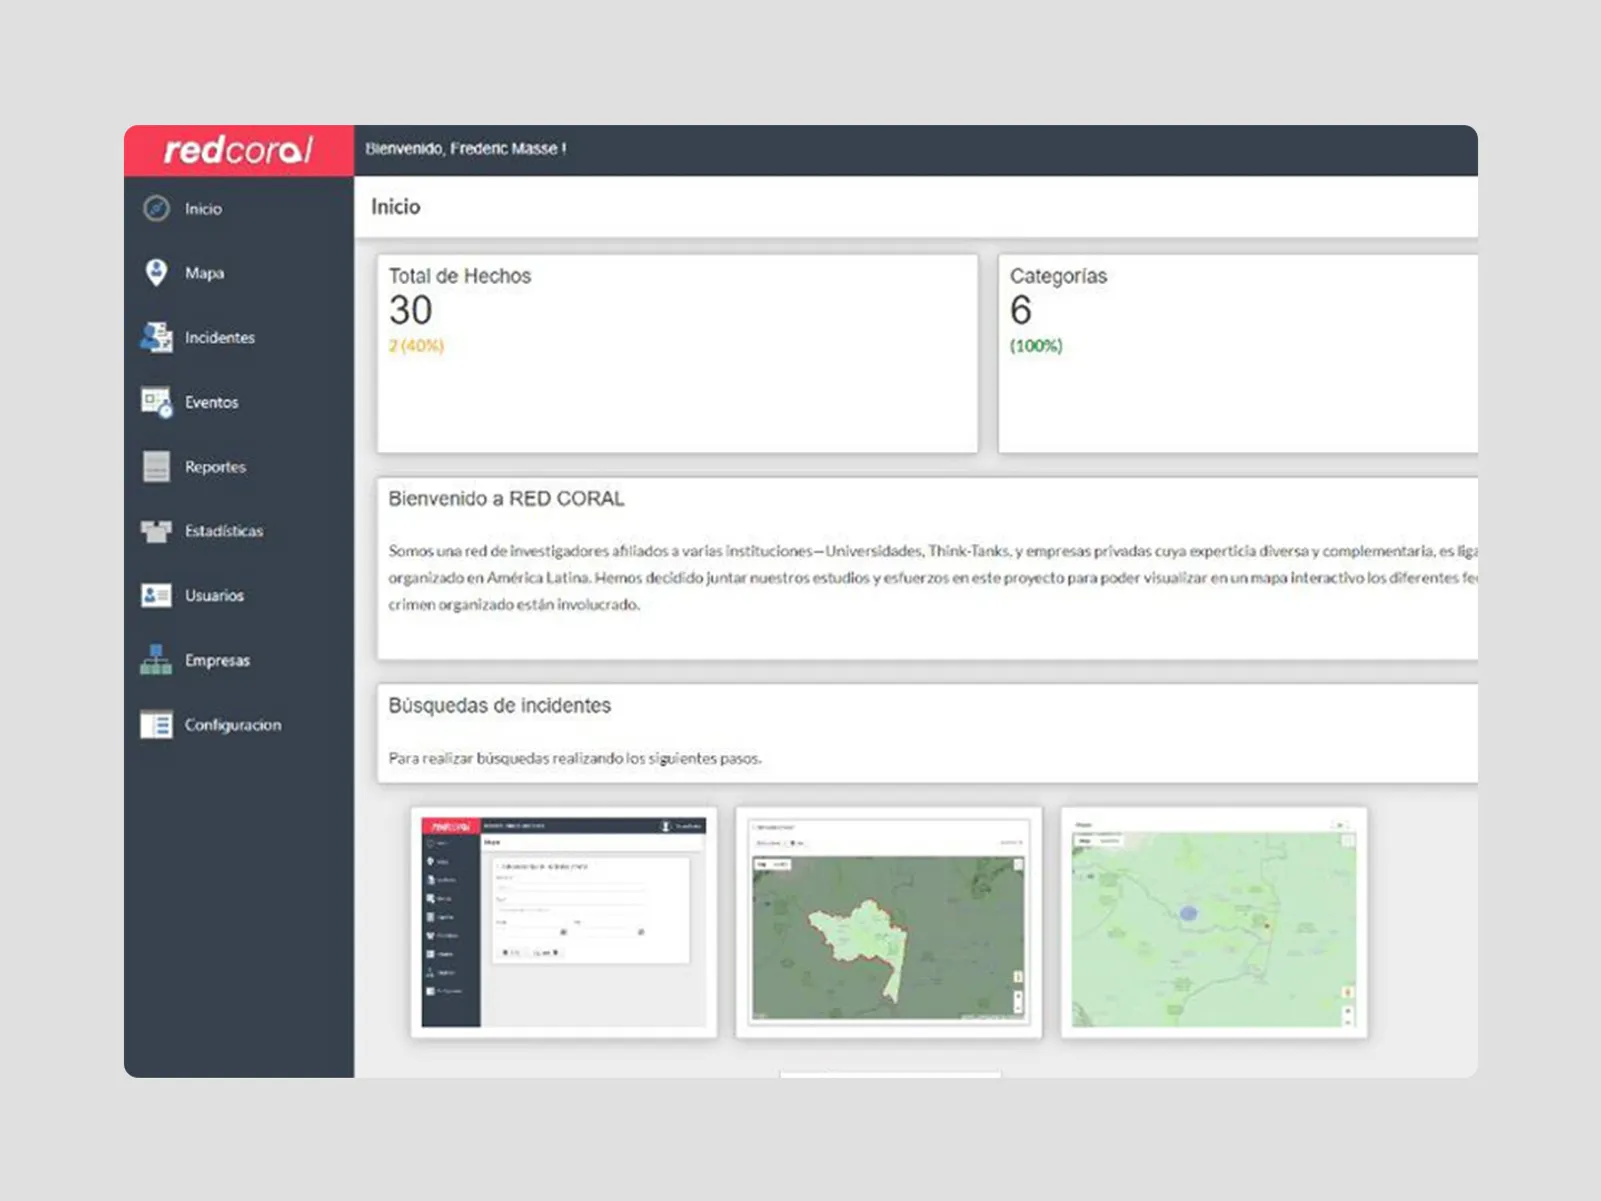Click the yellow 2 (40%) indicator

click(x=416, y=346)
